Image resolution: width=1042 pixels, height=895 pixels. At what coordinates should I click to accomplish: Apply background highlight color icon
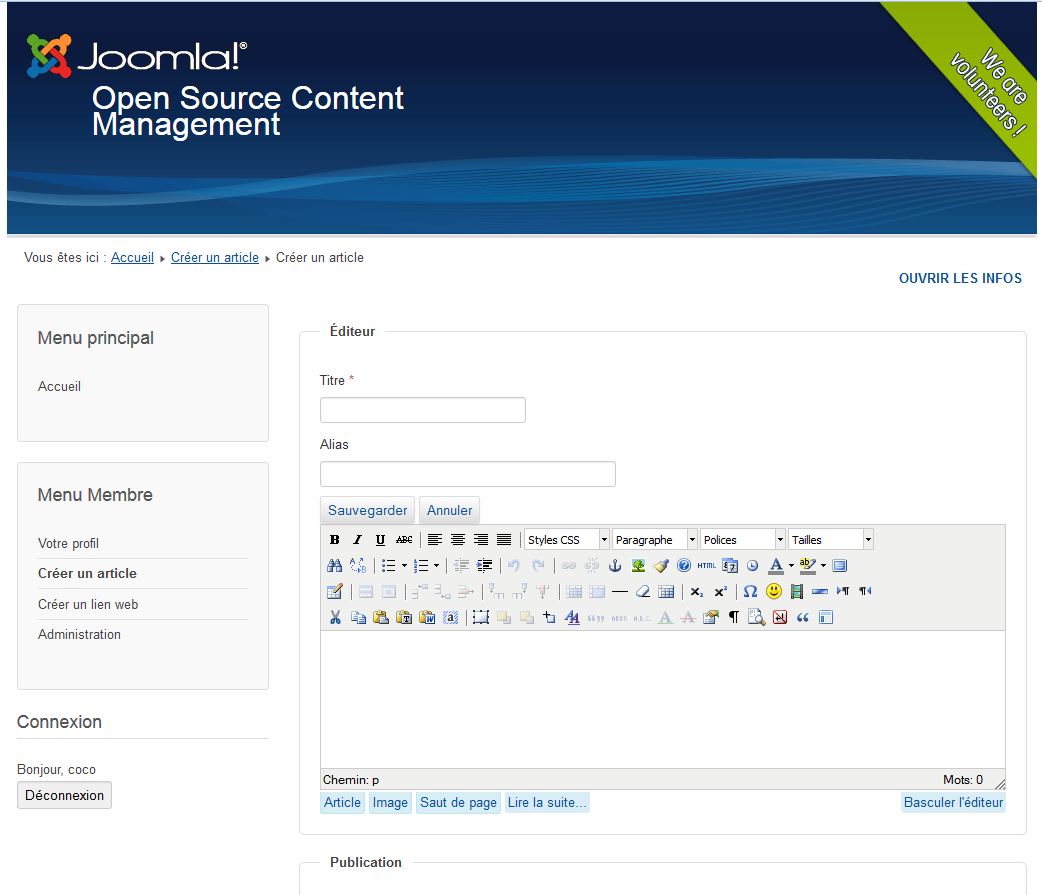tap(807, 565)
